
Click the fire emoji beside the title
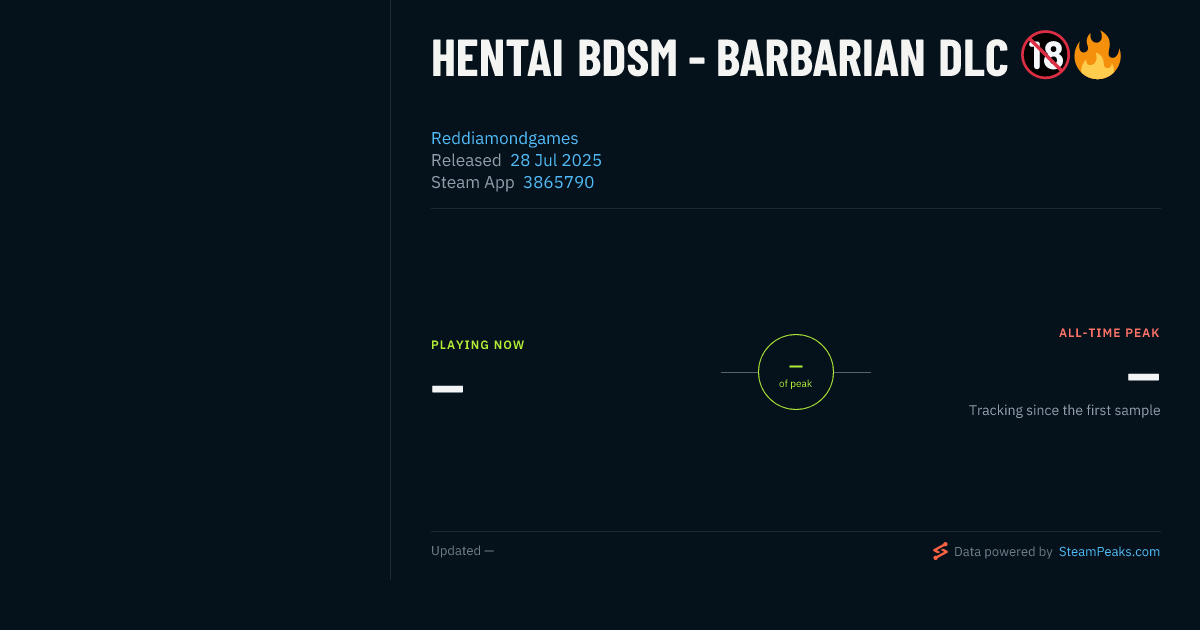coord(1097,56)
